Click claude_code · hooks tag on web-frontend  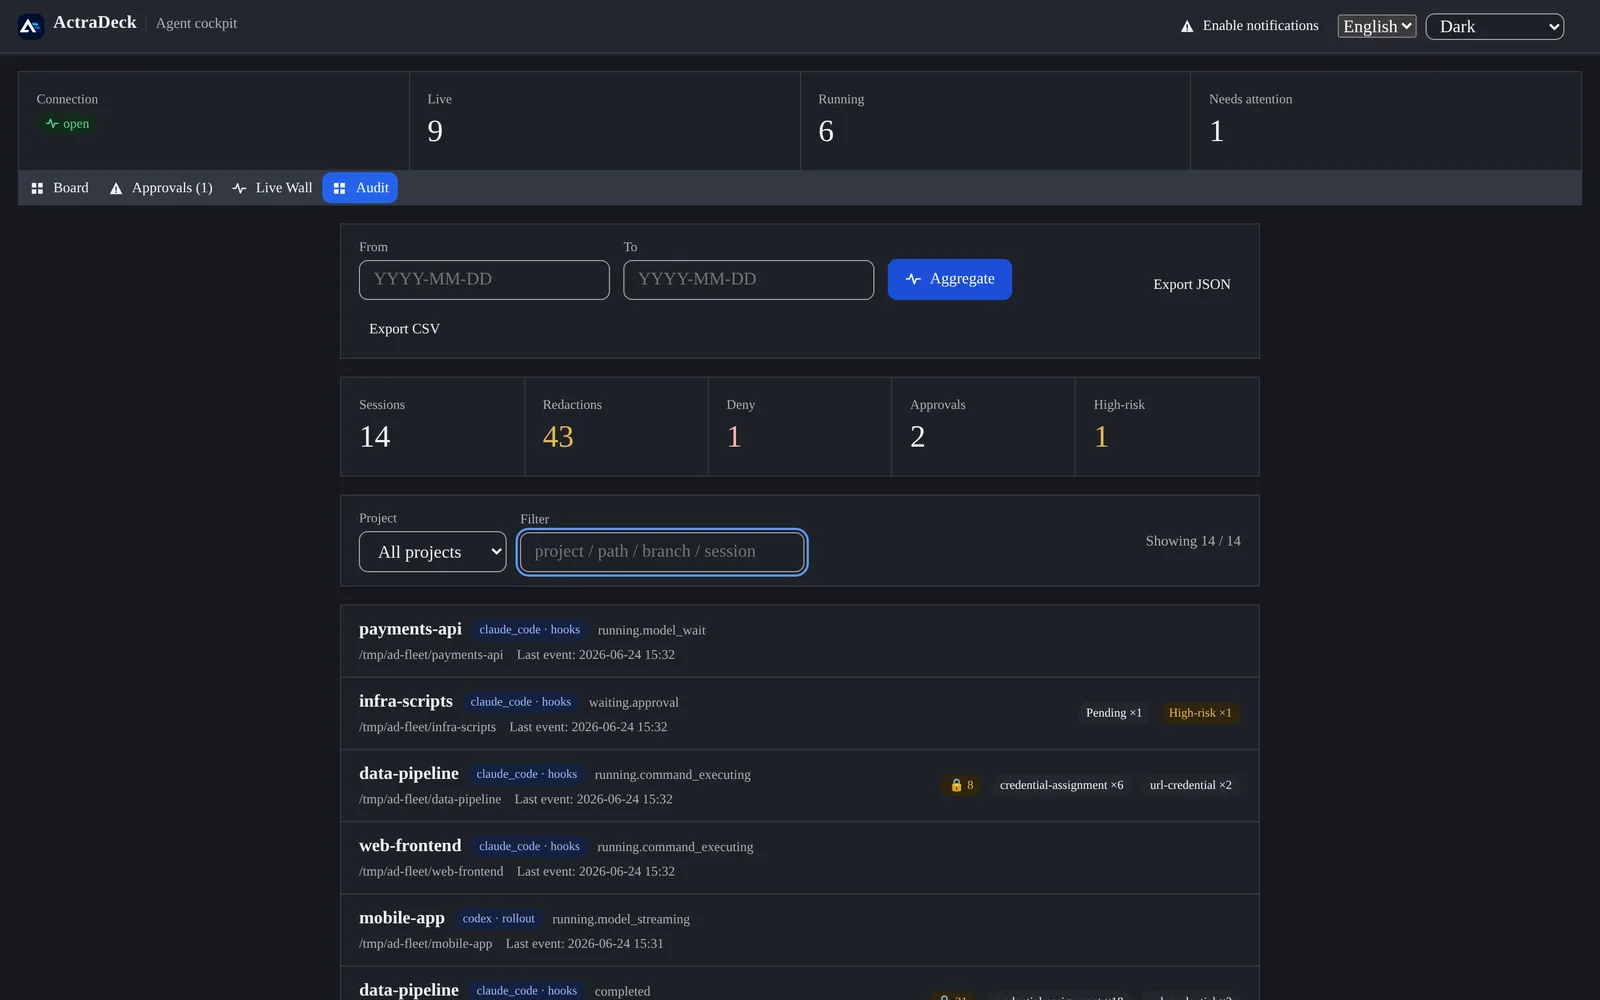pos(530,847)
